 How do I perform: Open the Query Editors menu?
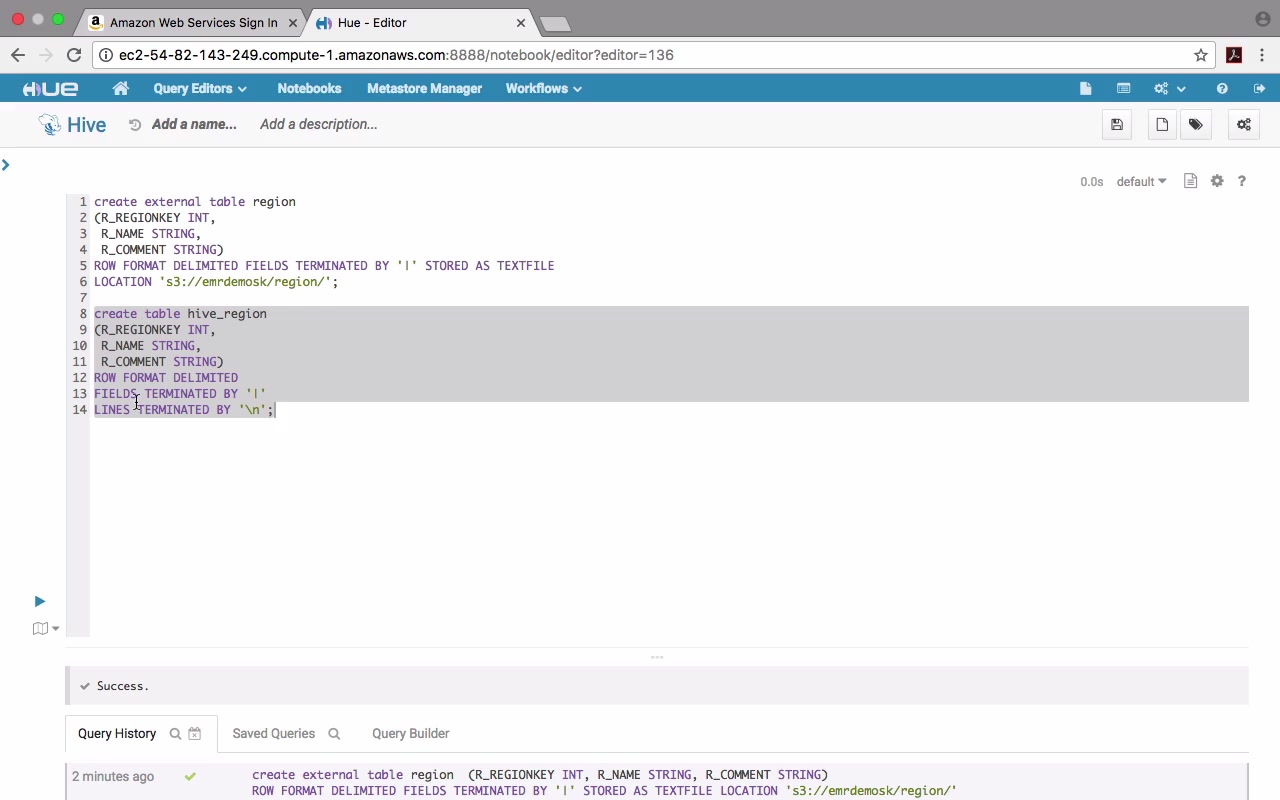click(200, 89)
